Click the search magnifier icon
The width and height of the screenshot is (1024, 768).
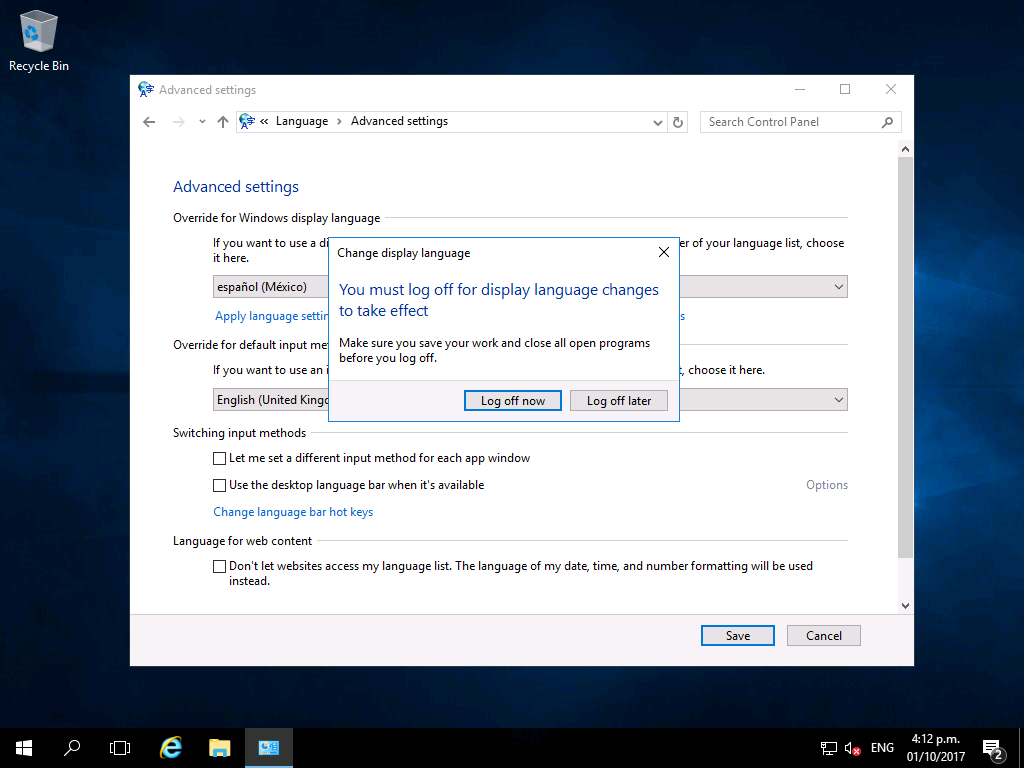coord(887,122)
